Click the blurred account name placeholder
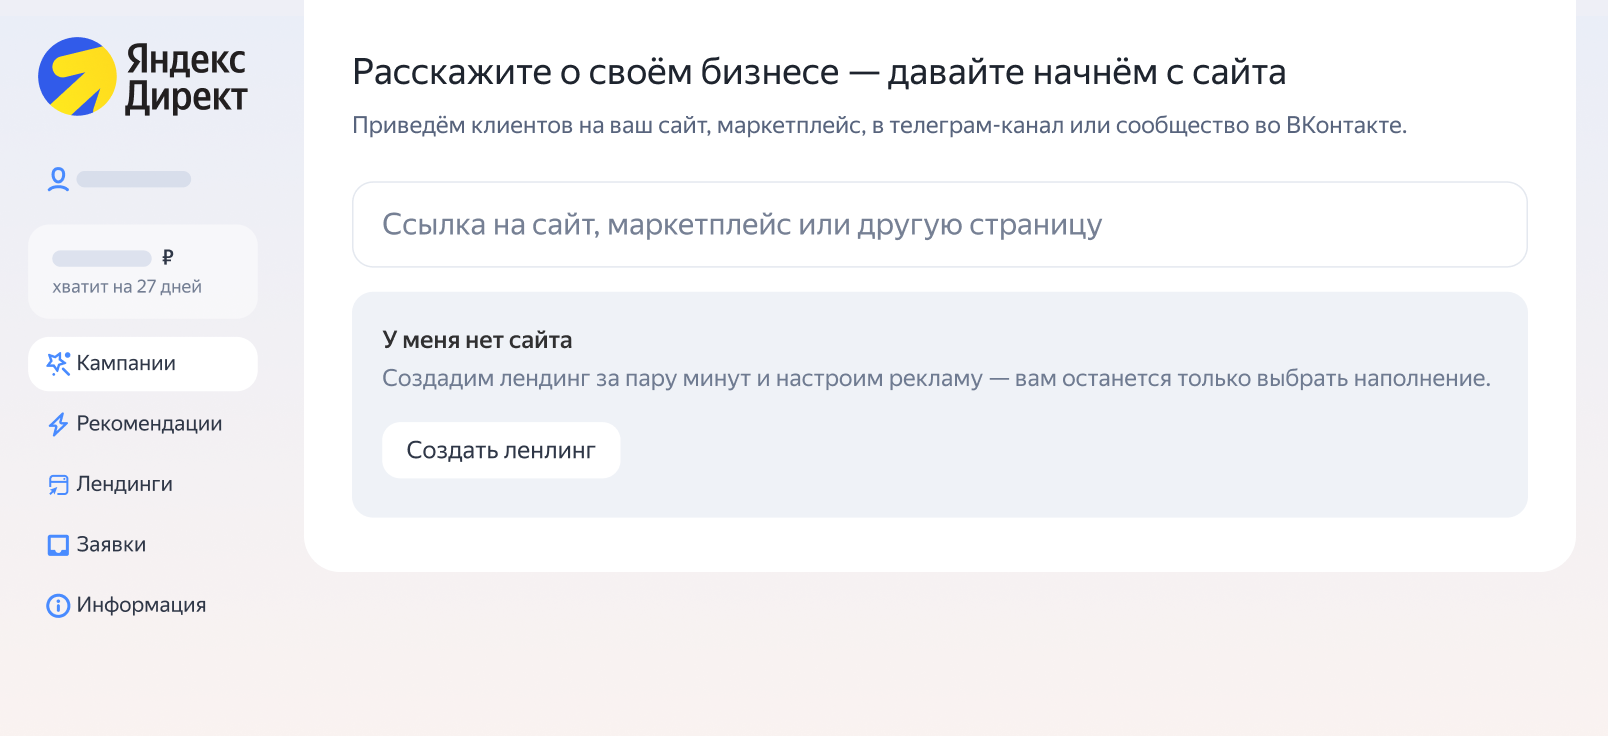 pos(134,179)
